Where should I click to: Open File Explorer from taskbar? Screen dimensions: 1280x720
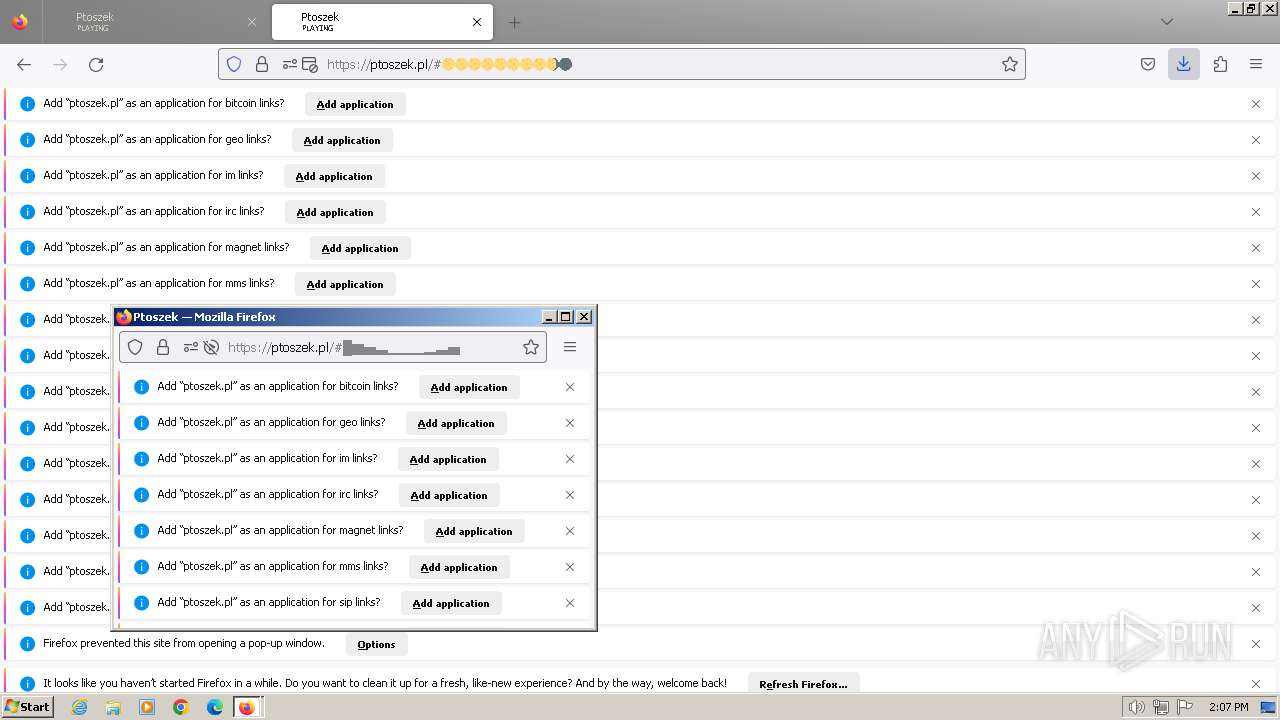point(113,707)
